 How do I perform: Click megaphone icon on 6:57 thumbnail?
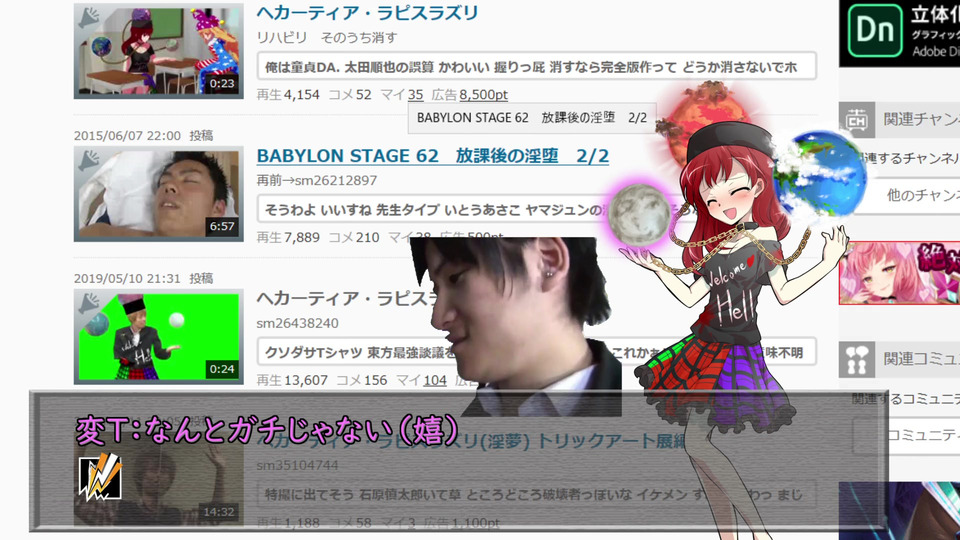point(89,160)
